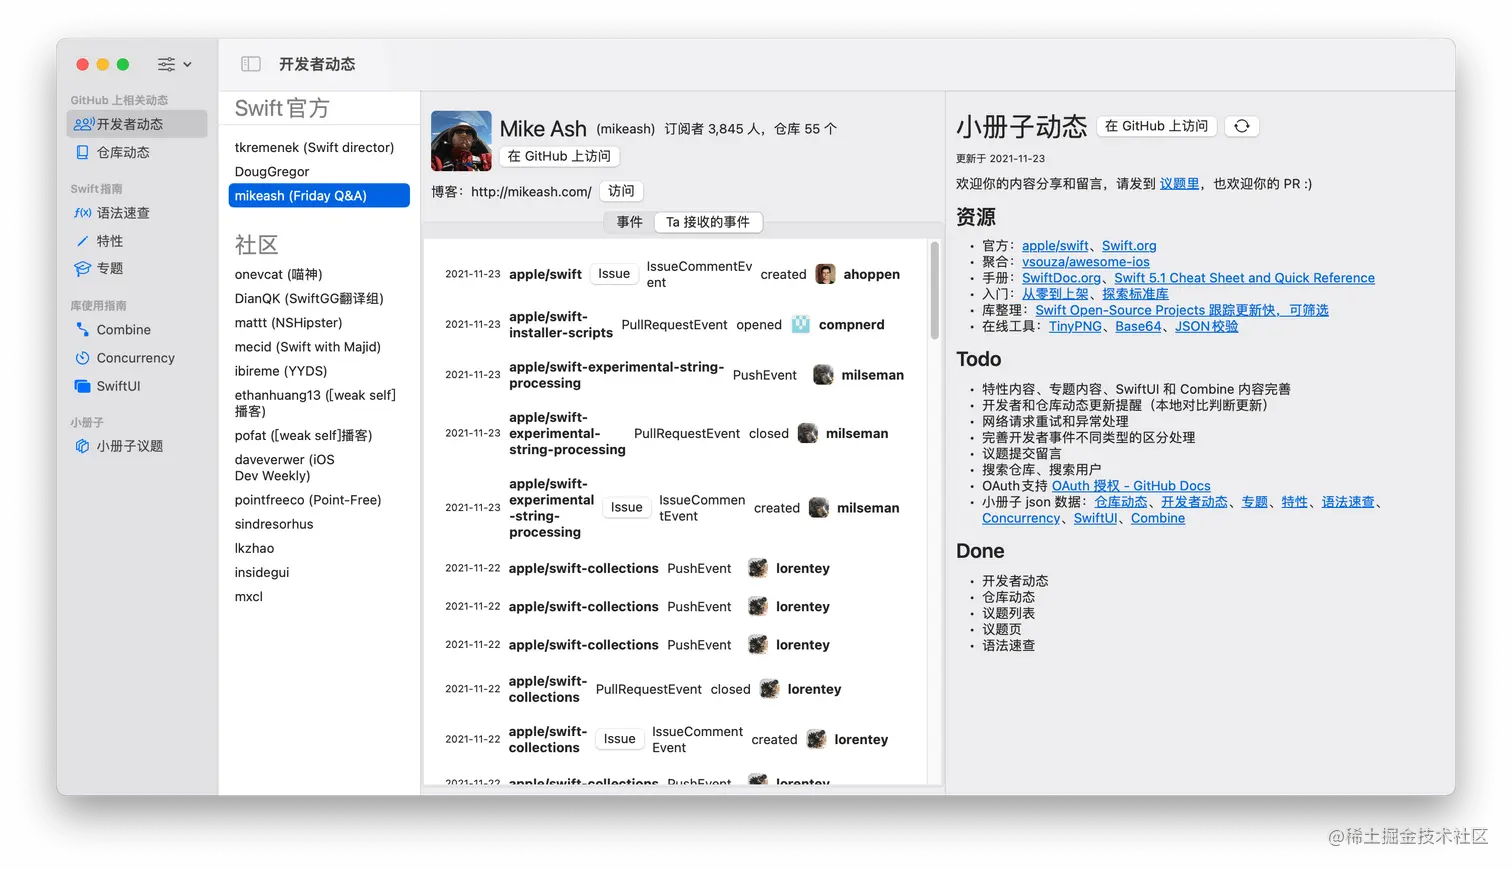Image resolution: width=1512 pixels, height=870 pixels.
Task: Open the 探索标准库 link
Action: pos(1135,294)
